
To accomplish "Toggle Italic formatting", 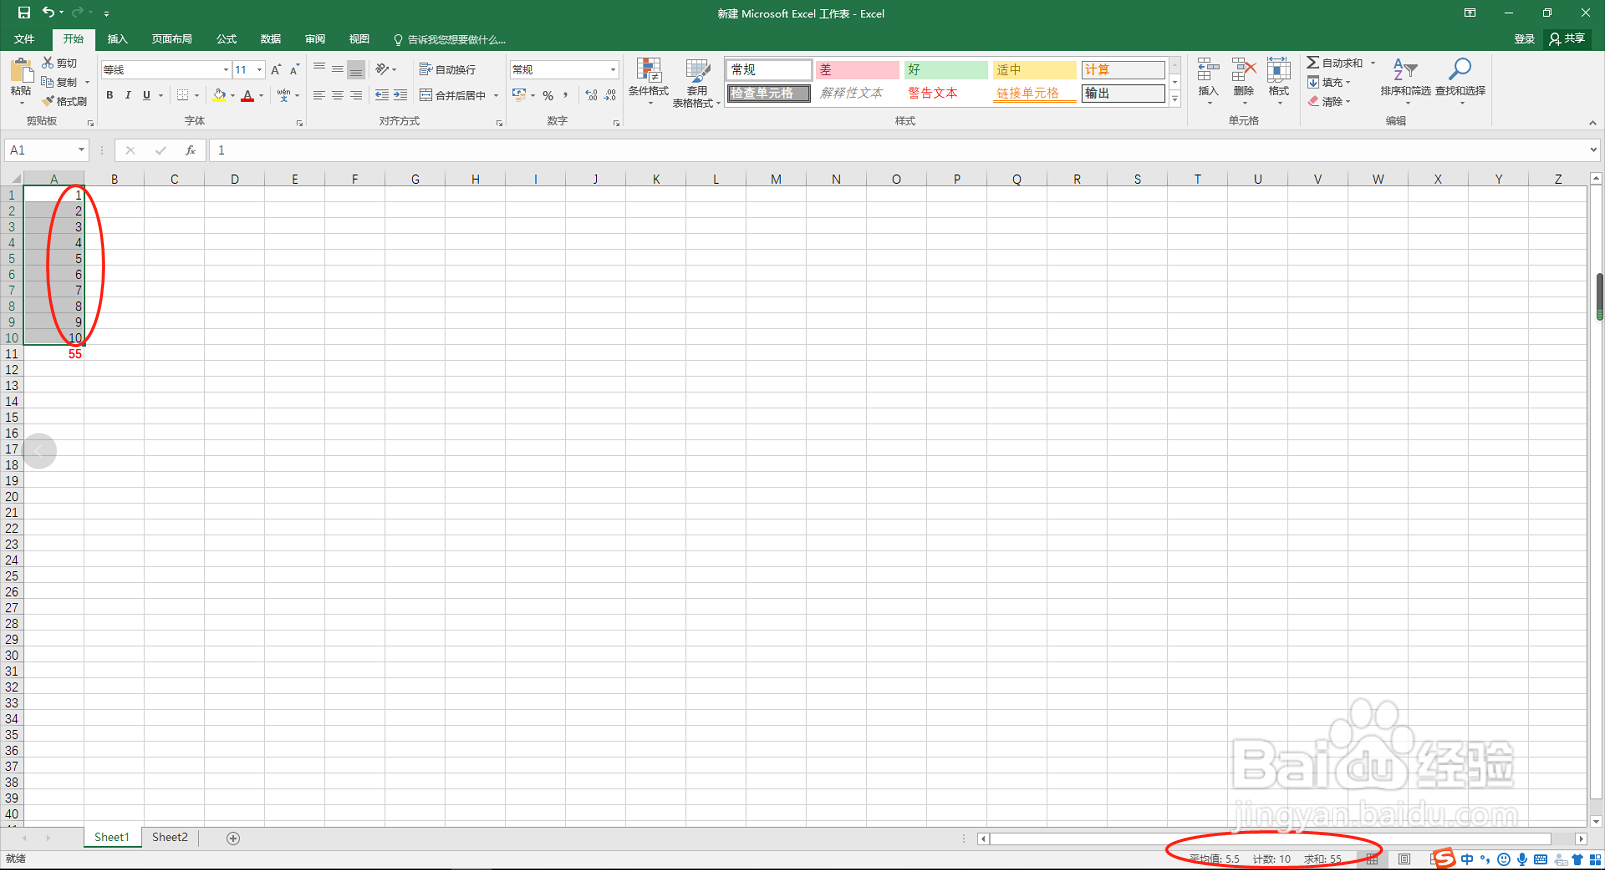I will point(128,95).
